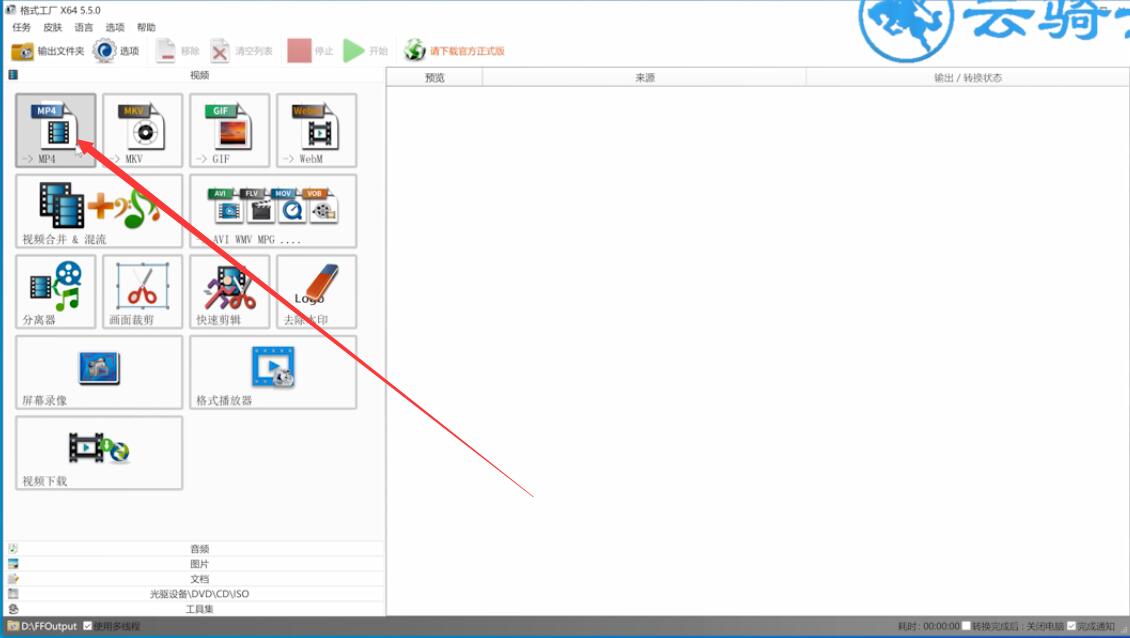Toggle the completion notification checkbox (完成通知)
The width and height of the screenshot is (1130, 638).
click(1071, 626)
